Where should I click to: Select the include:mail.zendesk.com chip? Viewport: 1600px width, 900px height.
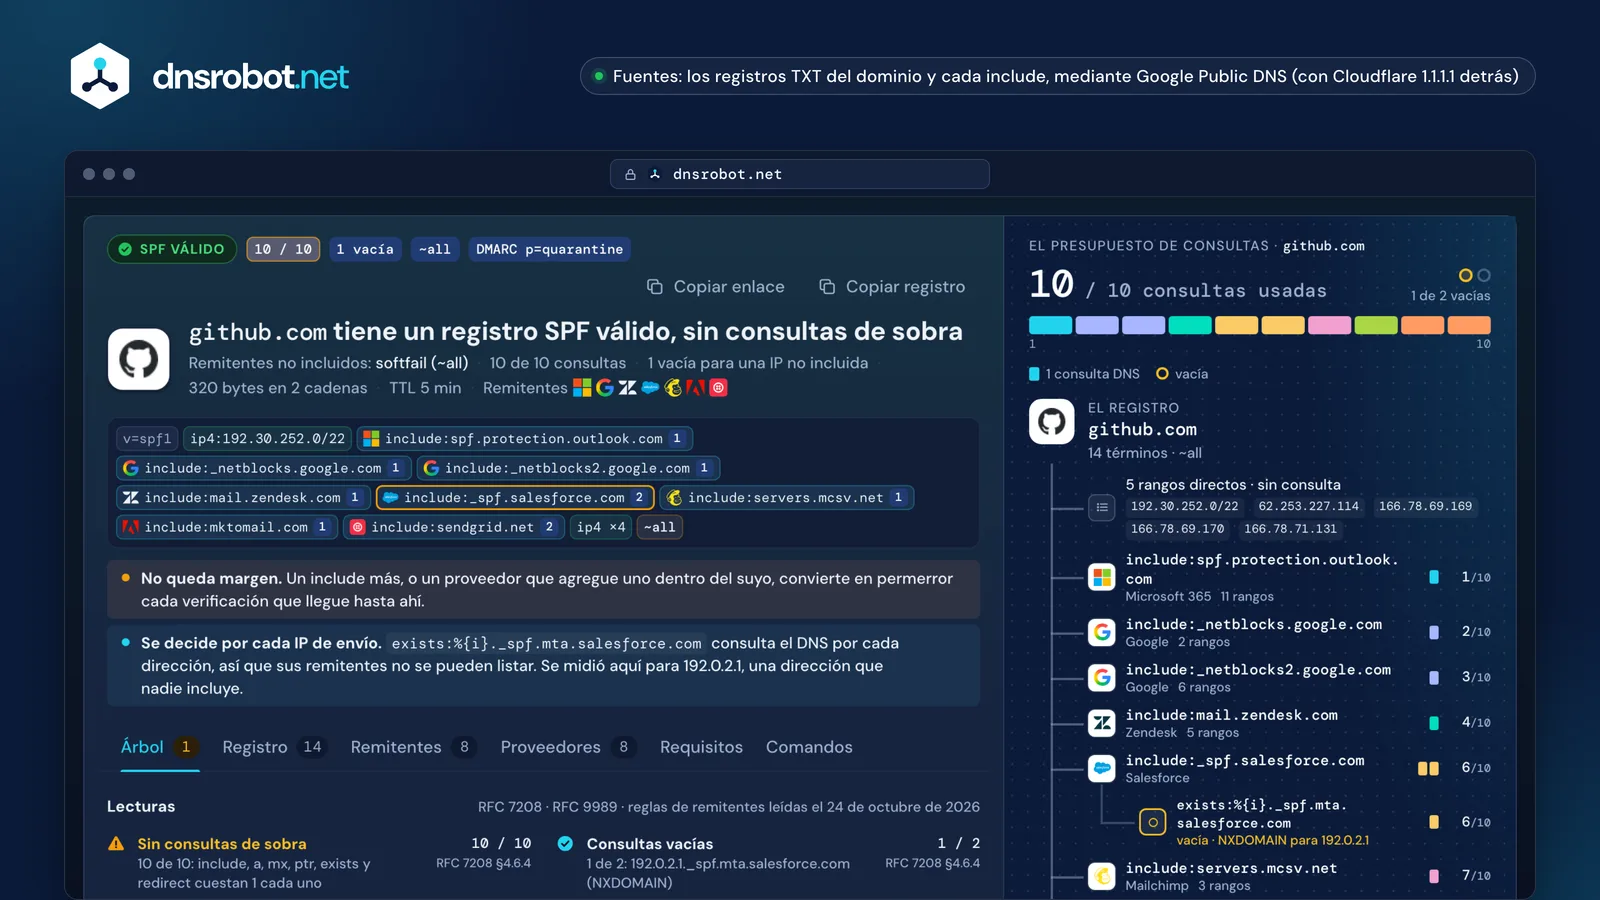(243, 497)
